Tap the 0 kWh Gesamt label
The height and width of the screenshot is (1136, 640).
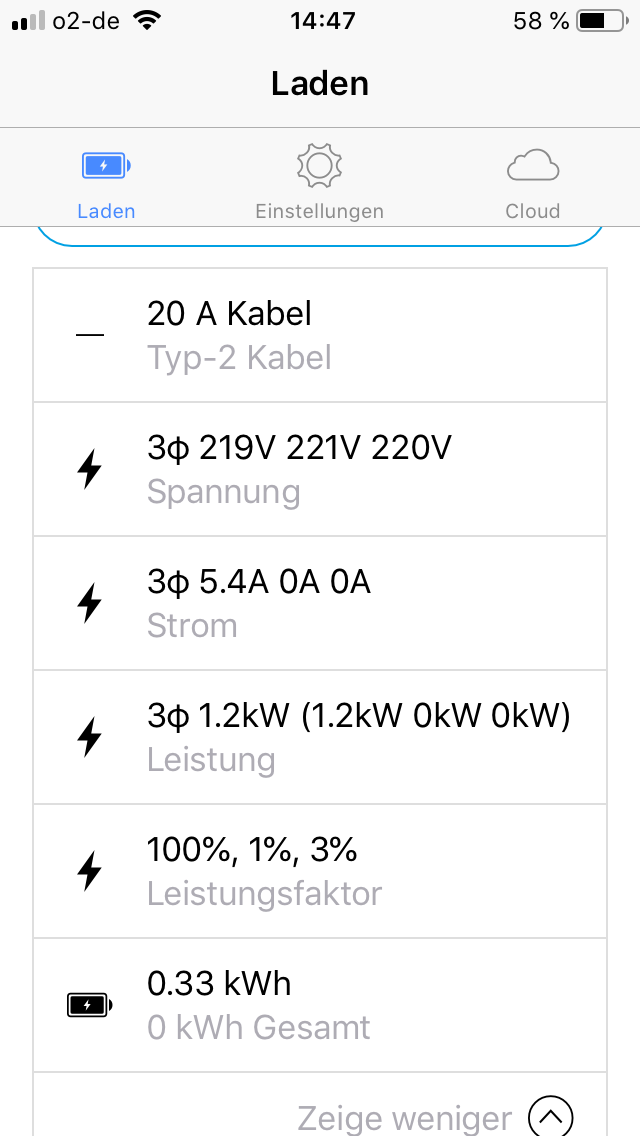(x=259, y=1027)
